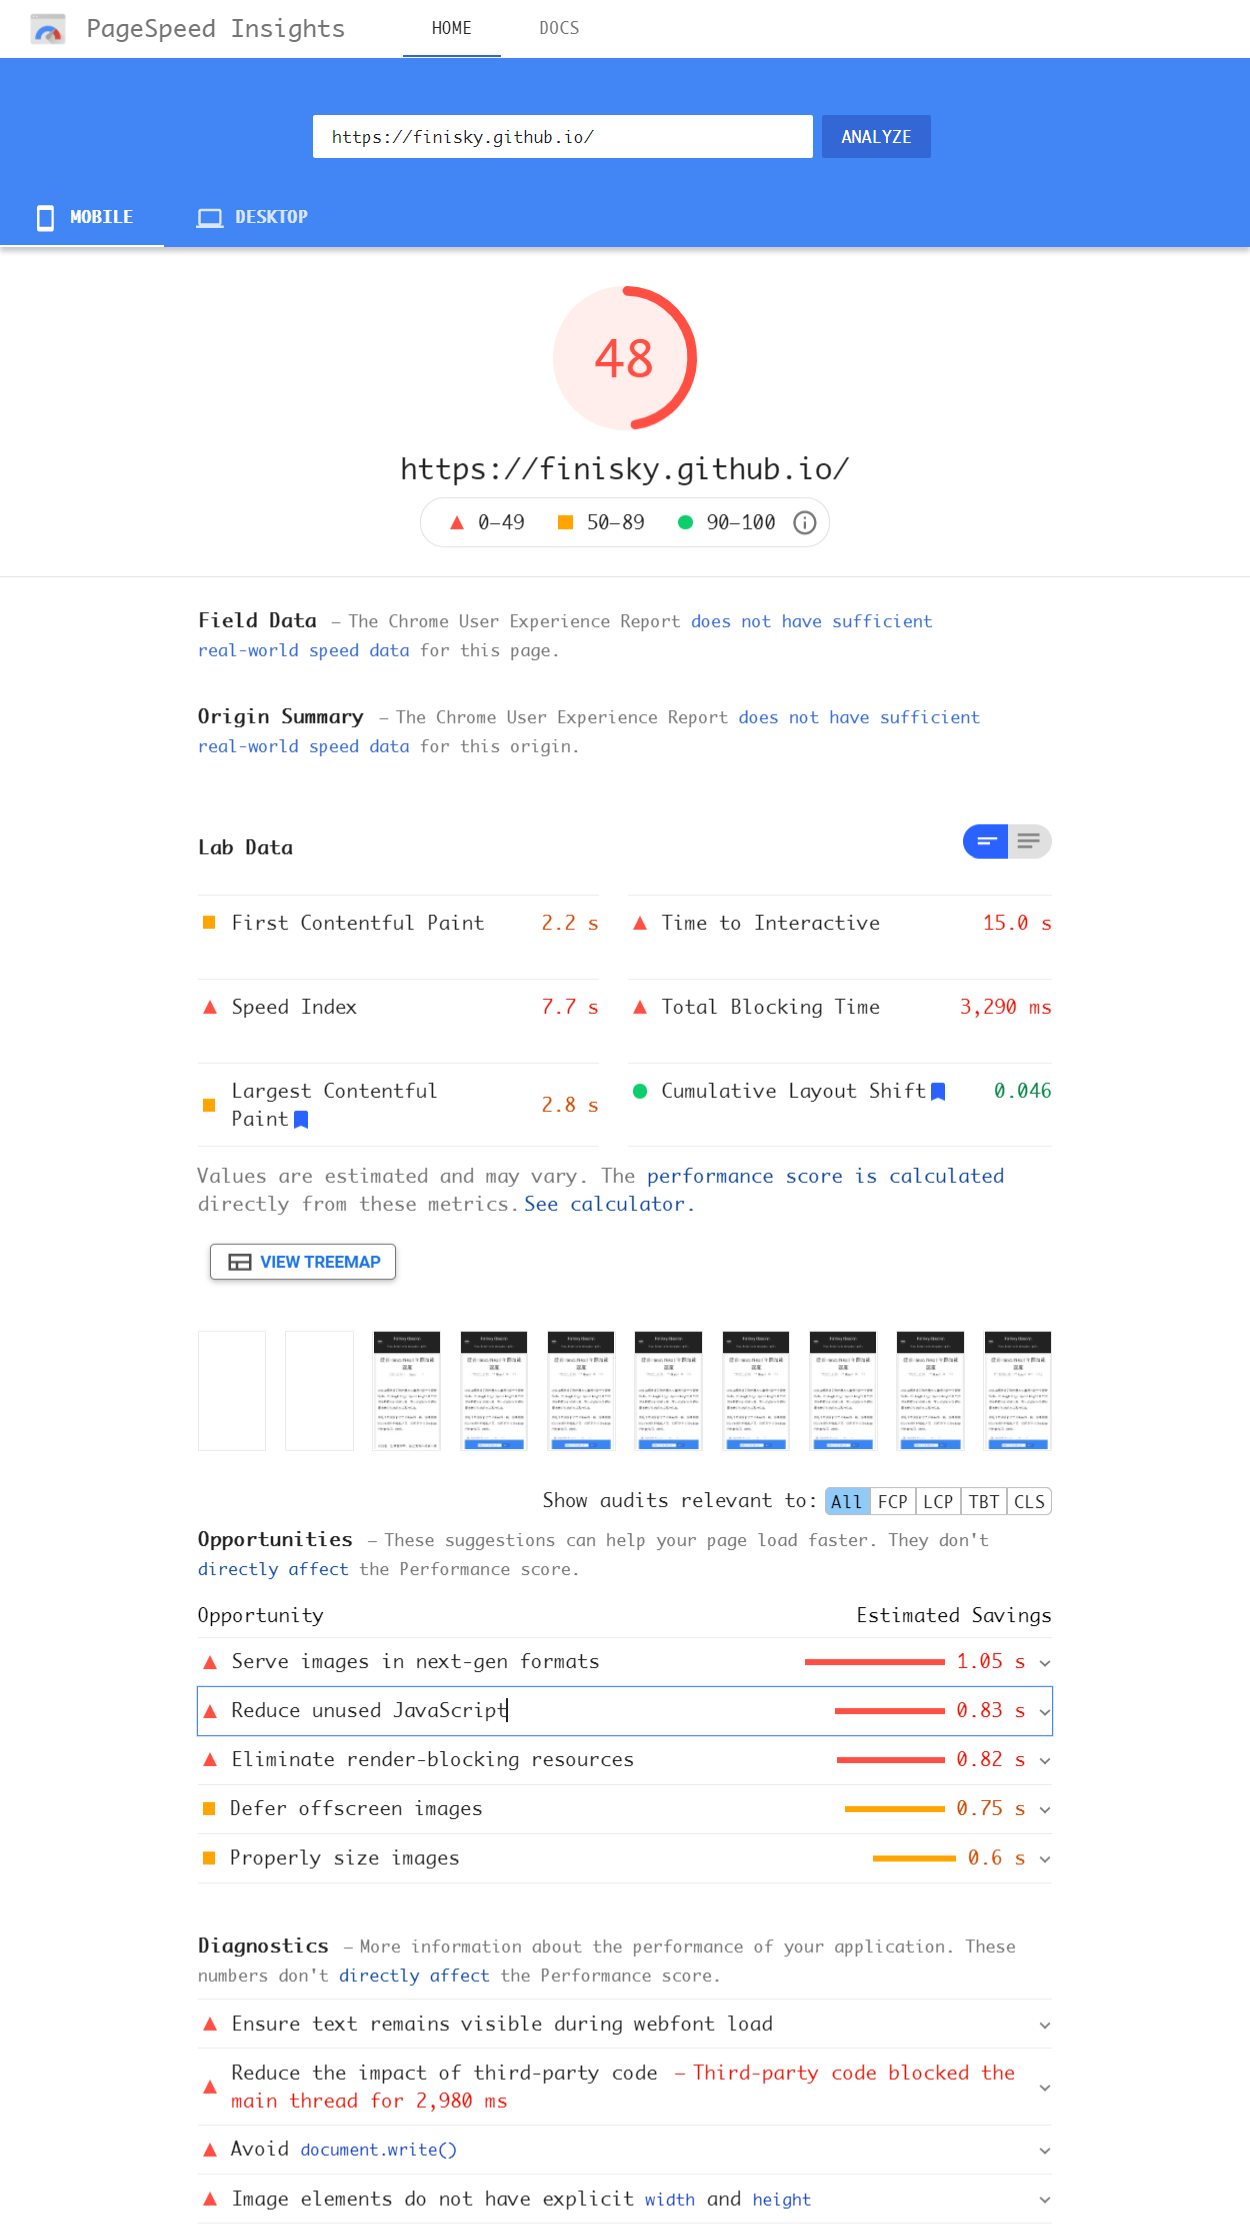Click the mobile phone icon in the tab bar
This screenshot has height=2224, width=1250.
(45, 218)
